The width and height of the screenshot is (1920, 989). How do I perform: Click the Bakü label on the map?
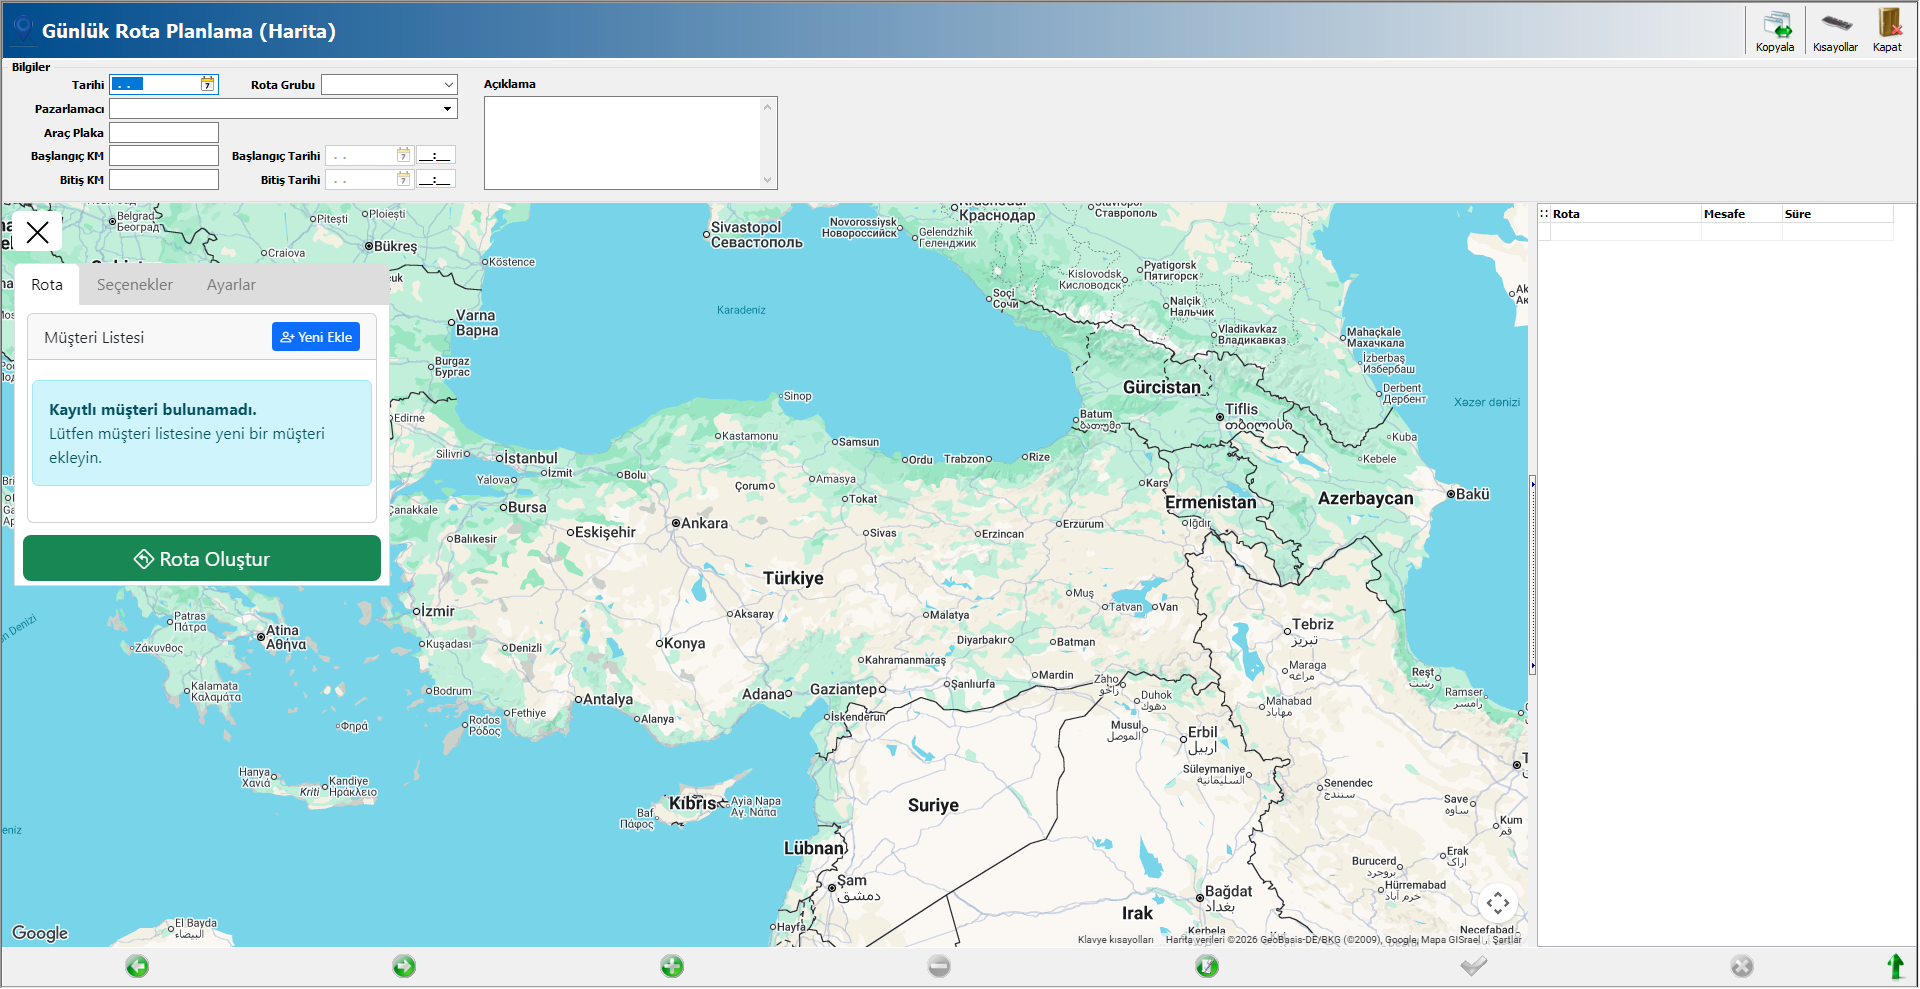click(x=1473, y=494)
